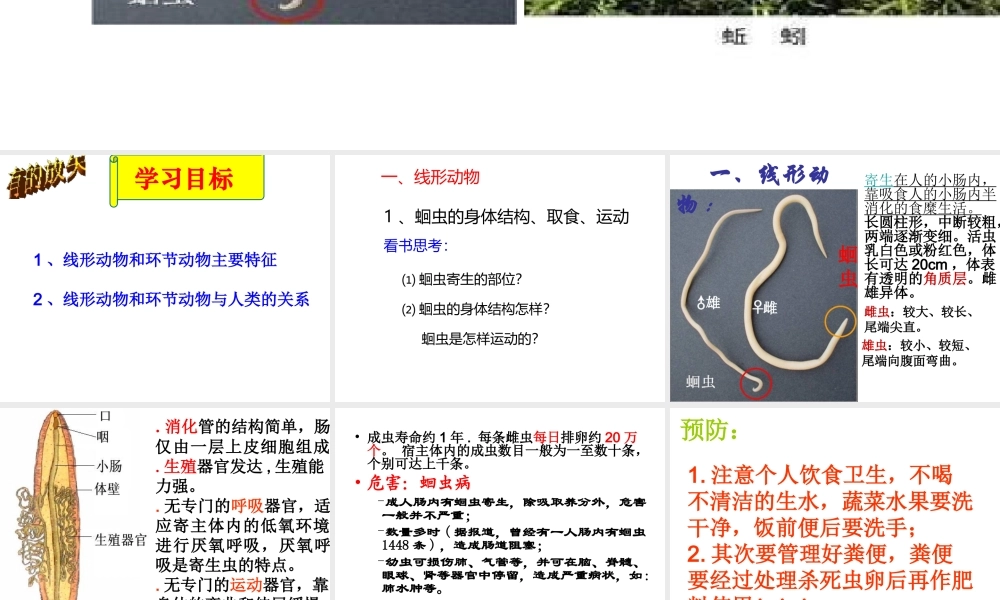
Task: Click the red text 每日
Action: 546,437
